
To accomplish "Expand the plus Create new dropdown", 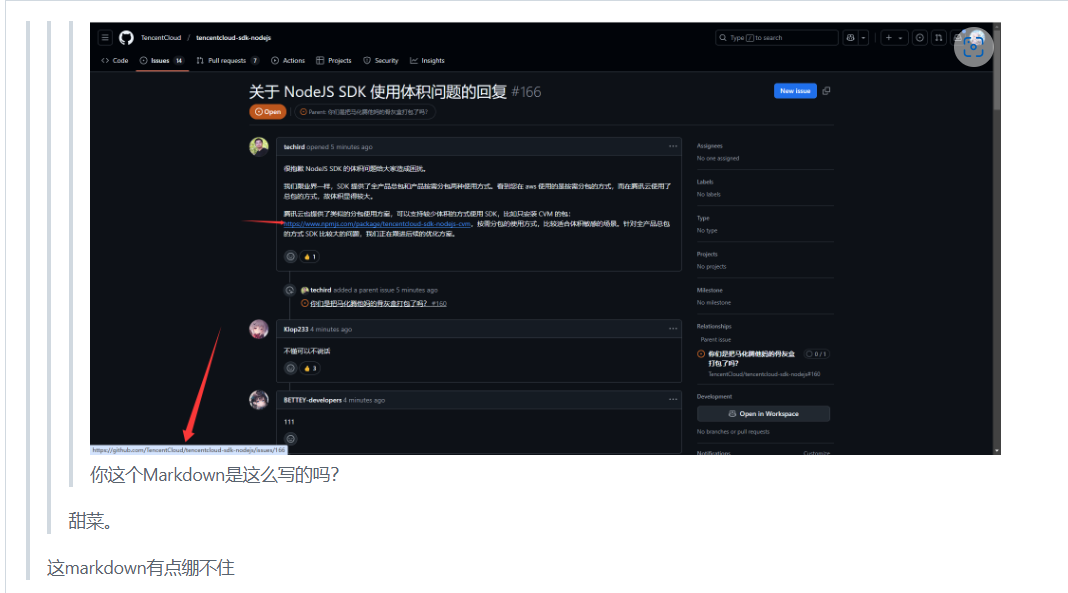I will click(894, 38).
